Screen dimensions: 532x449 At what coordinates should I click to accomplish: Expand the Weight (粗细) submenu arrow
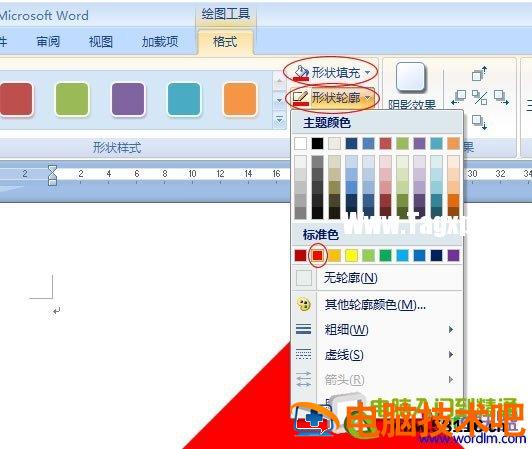[x=451, y=329]
